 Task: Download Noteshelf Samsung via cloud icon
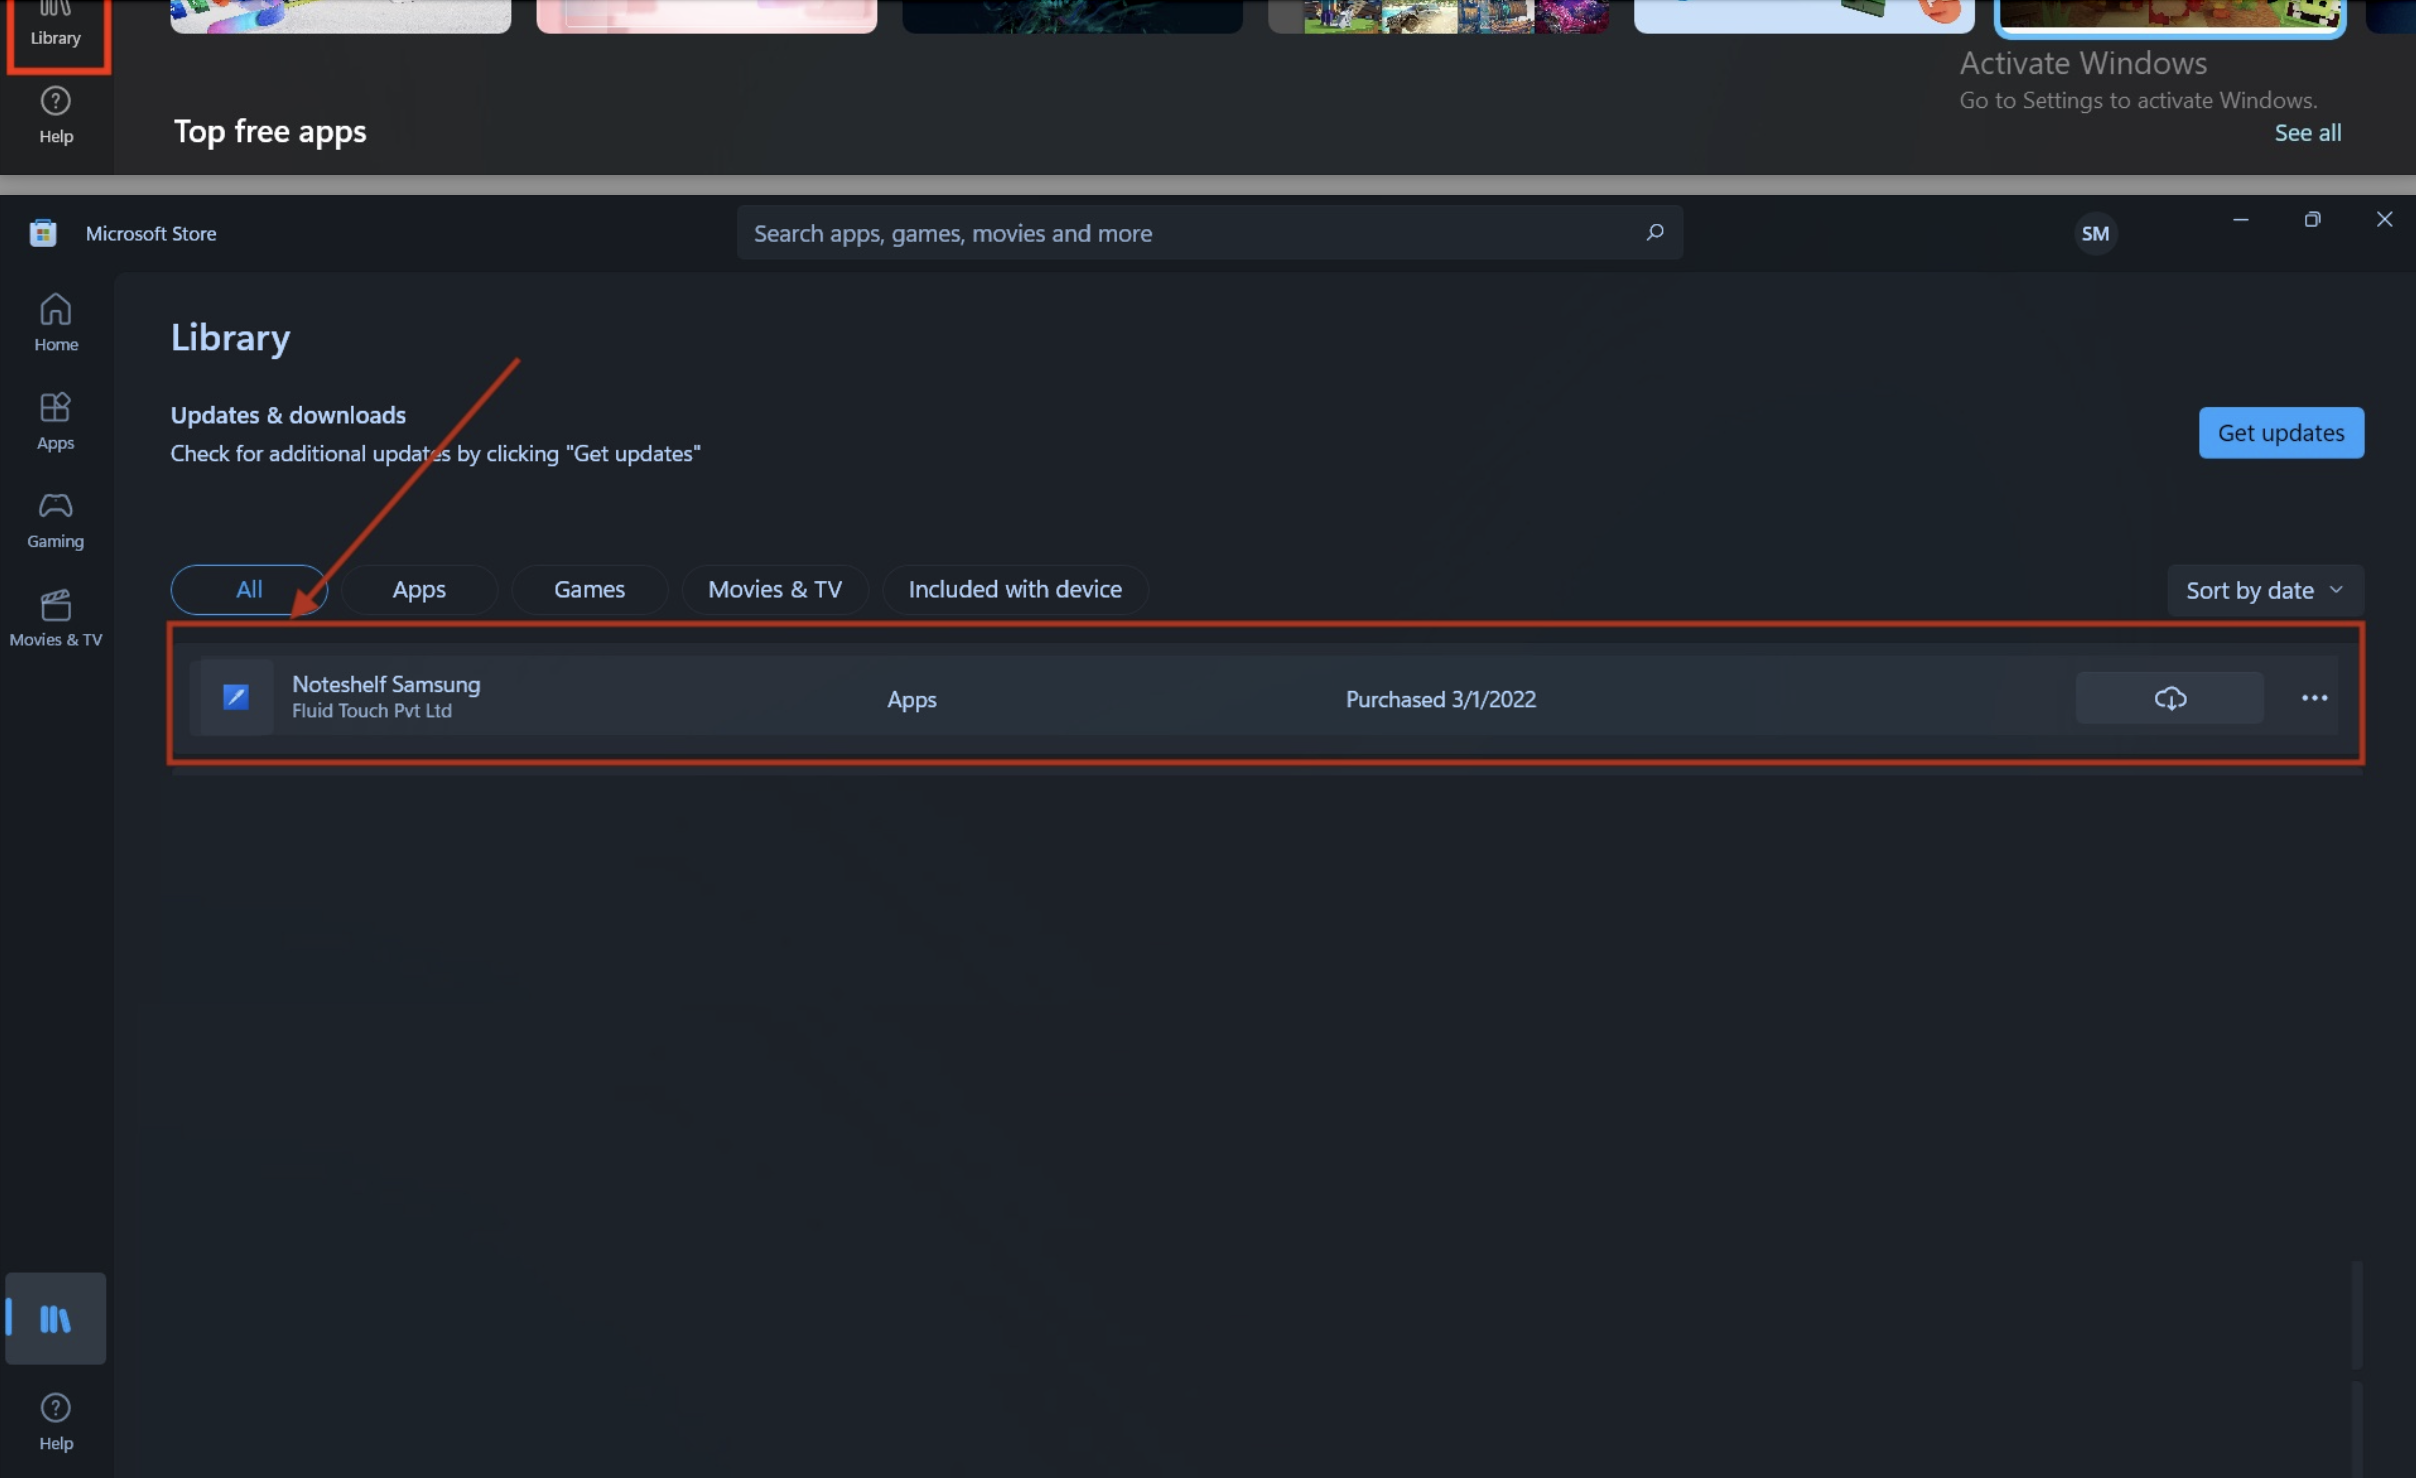2169,698
